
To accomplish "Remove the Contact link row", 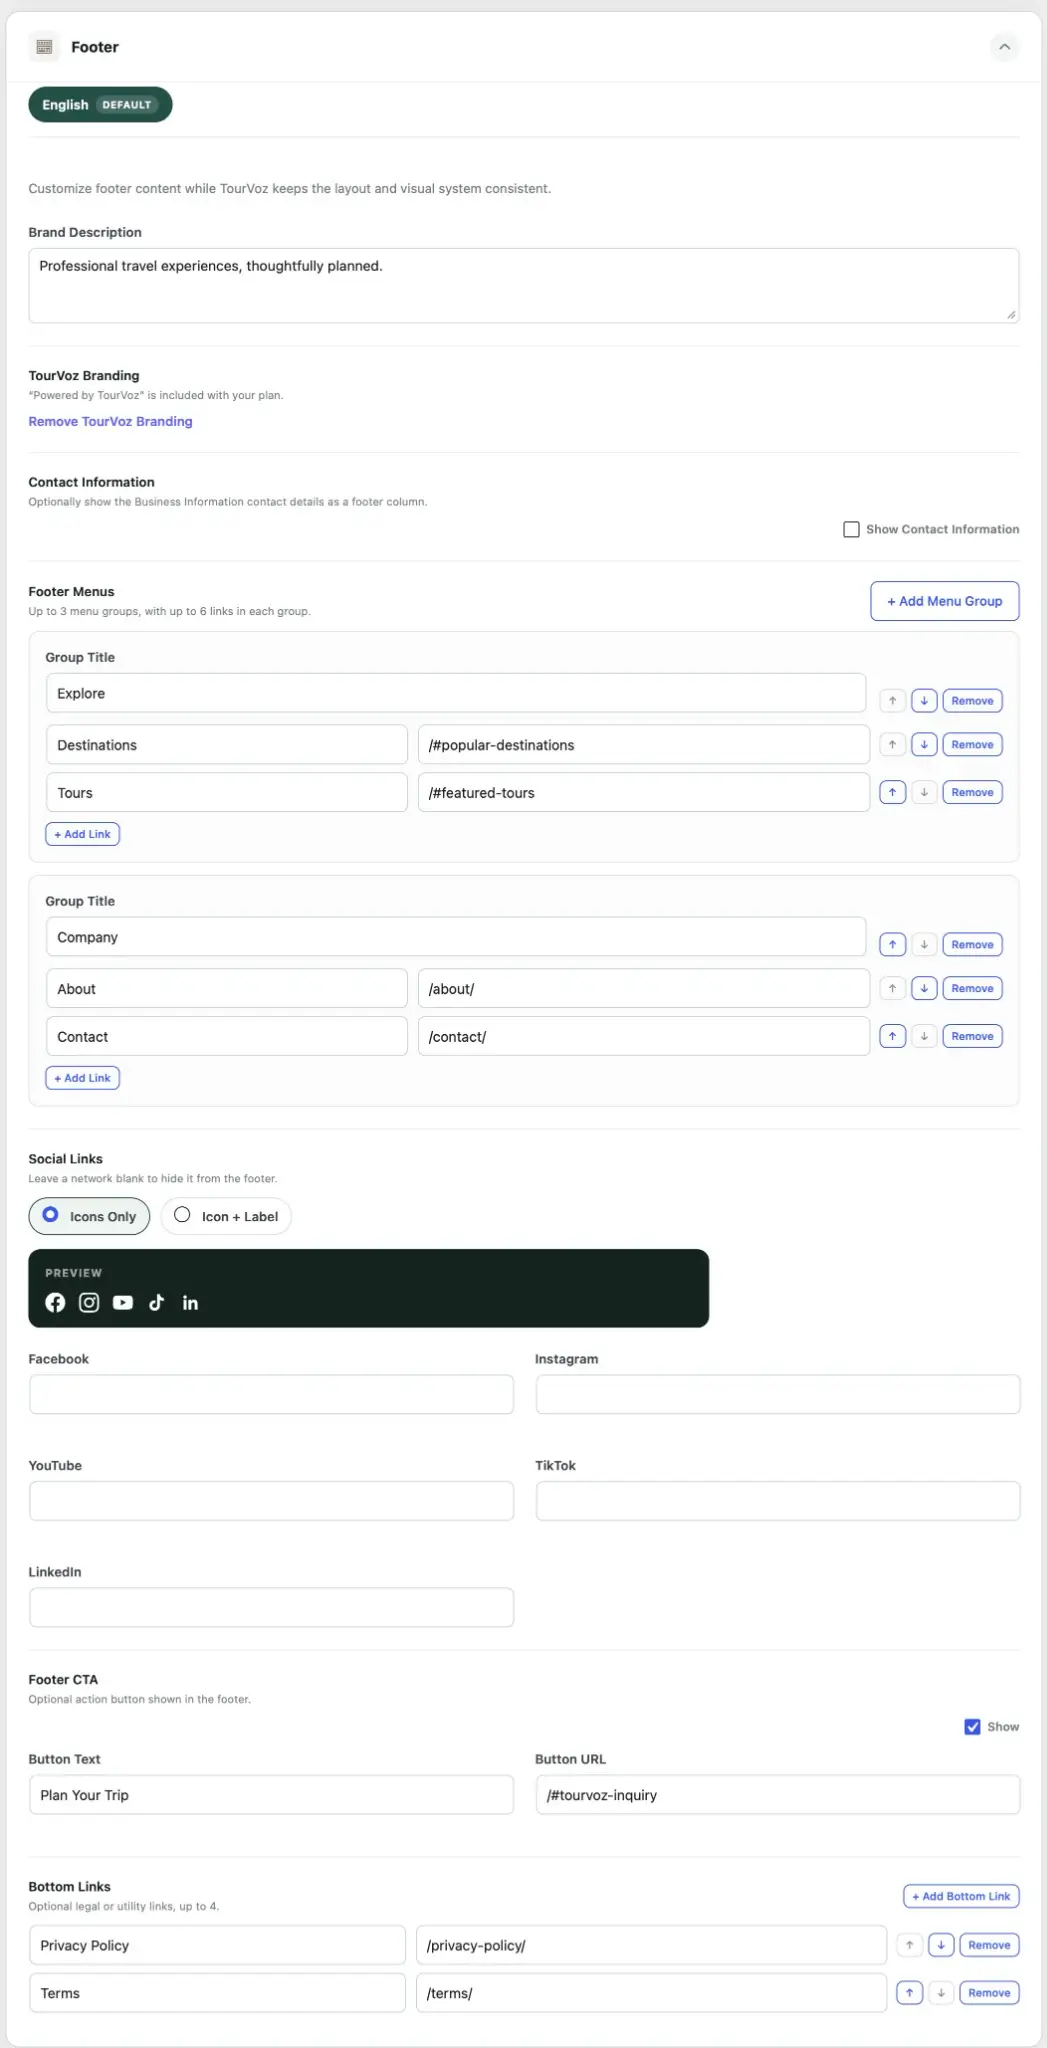I will 972,1037.
